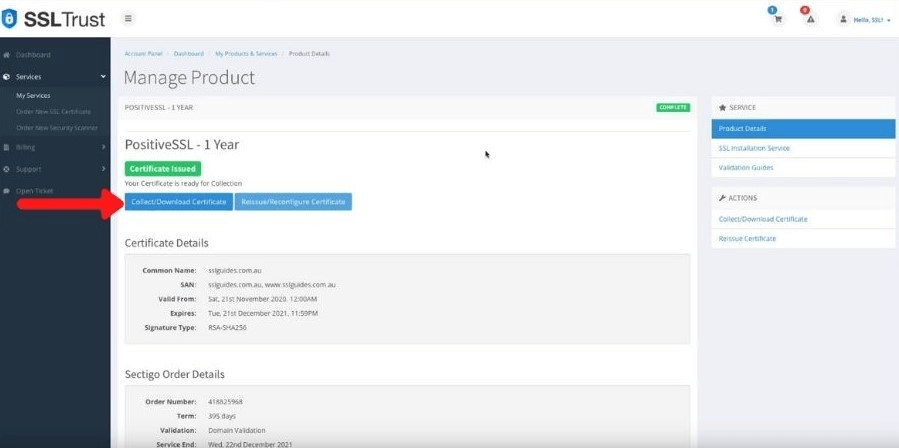Toggle the hamburger sidebar menu icon
899x448 pixels.
[x=128, y=19]
